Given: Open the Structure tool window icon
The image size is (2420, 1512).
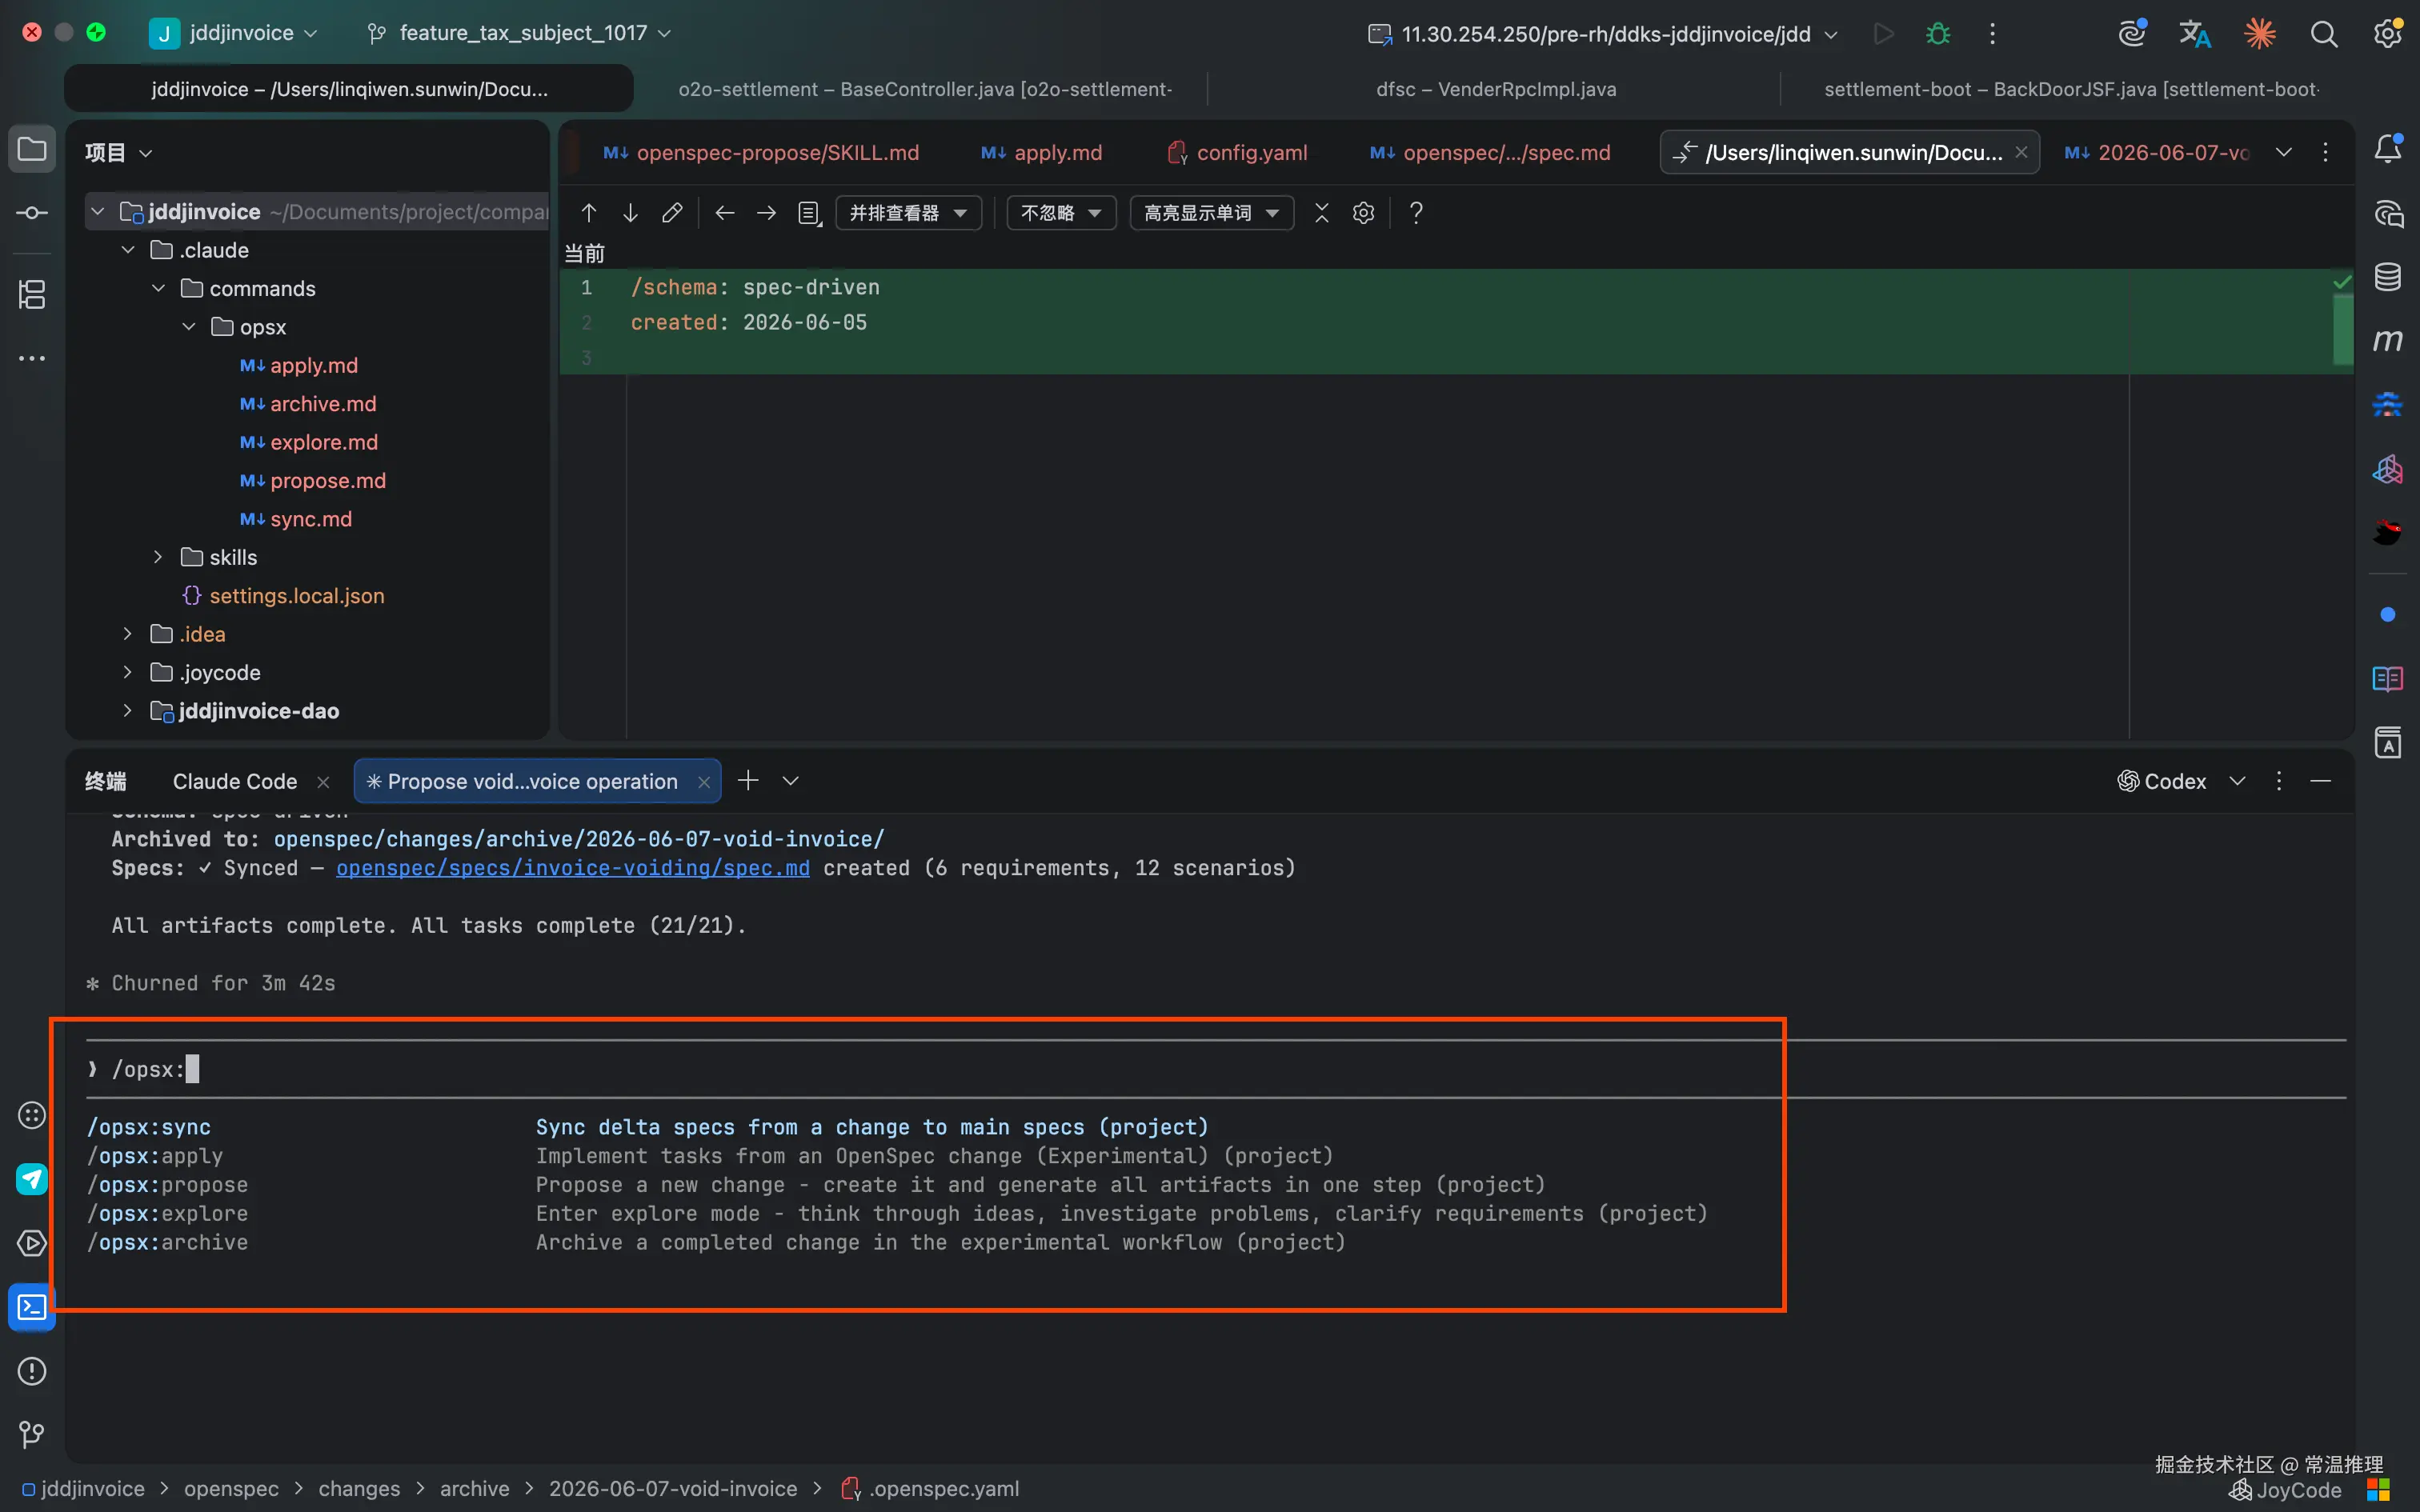Looking at the screenshot, I should pyautogui.click(x=32, y=294).
